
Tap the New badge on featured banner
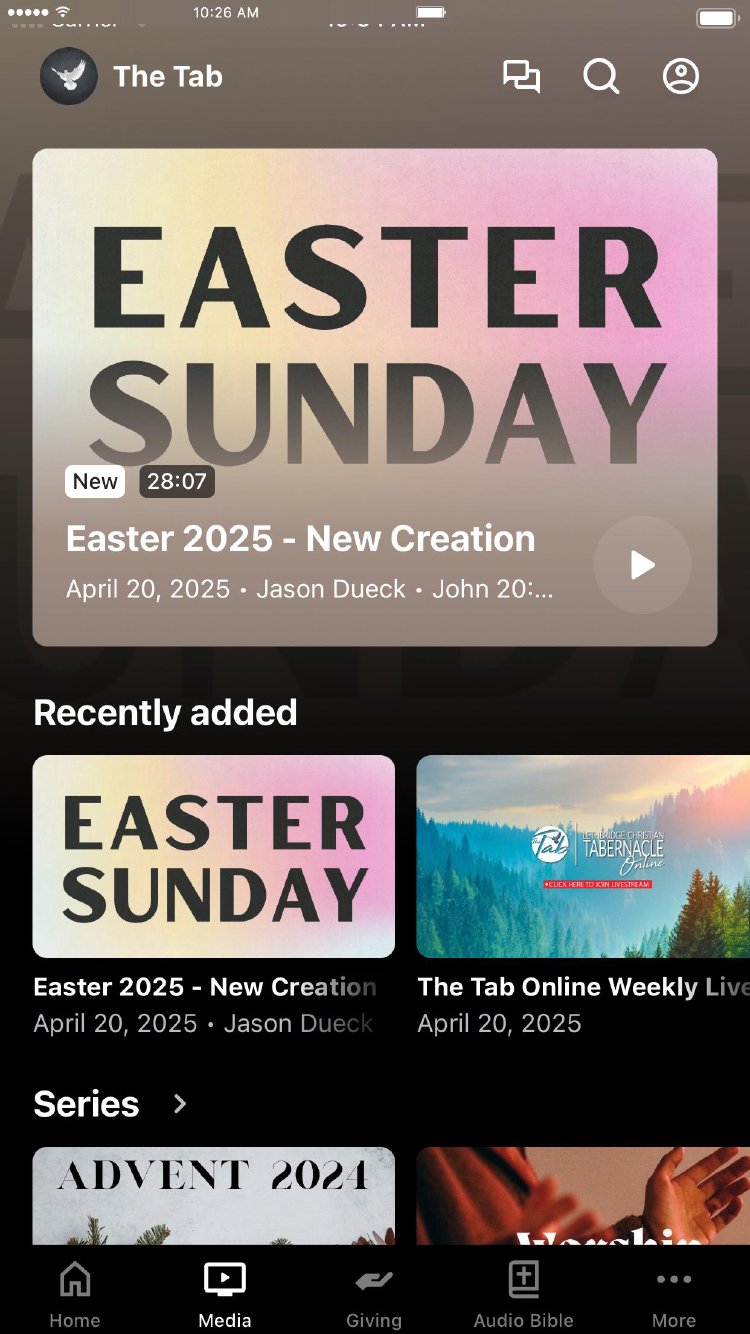tap(95, 481)
